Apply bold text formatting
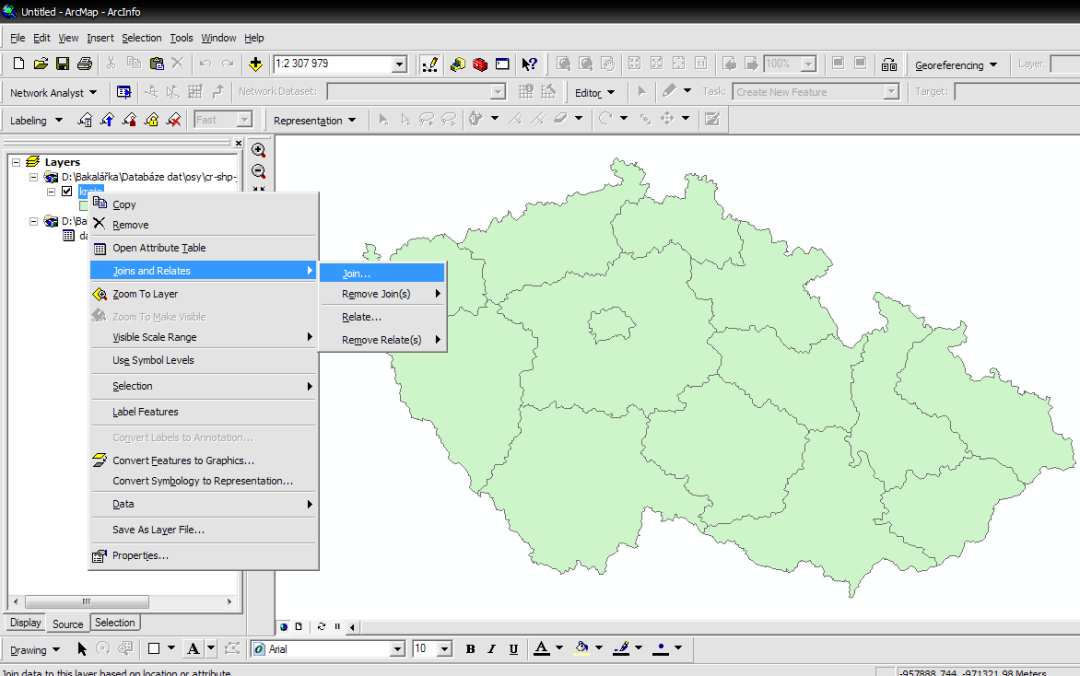 coord(470,649)
